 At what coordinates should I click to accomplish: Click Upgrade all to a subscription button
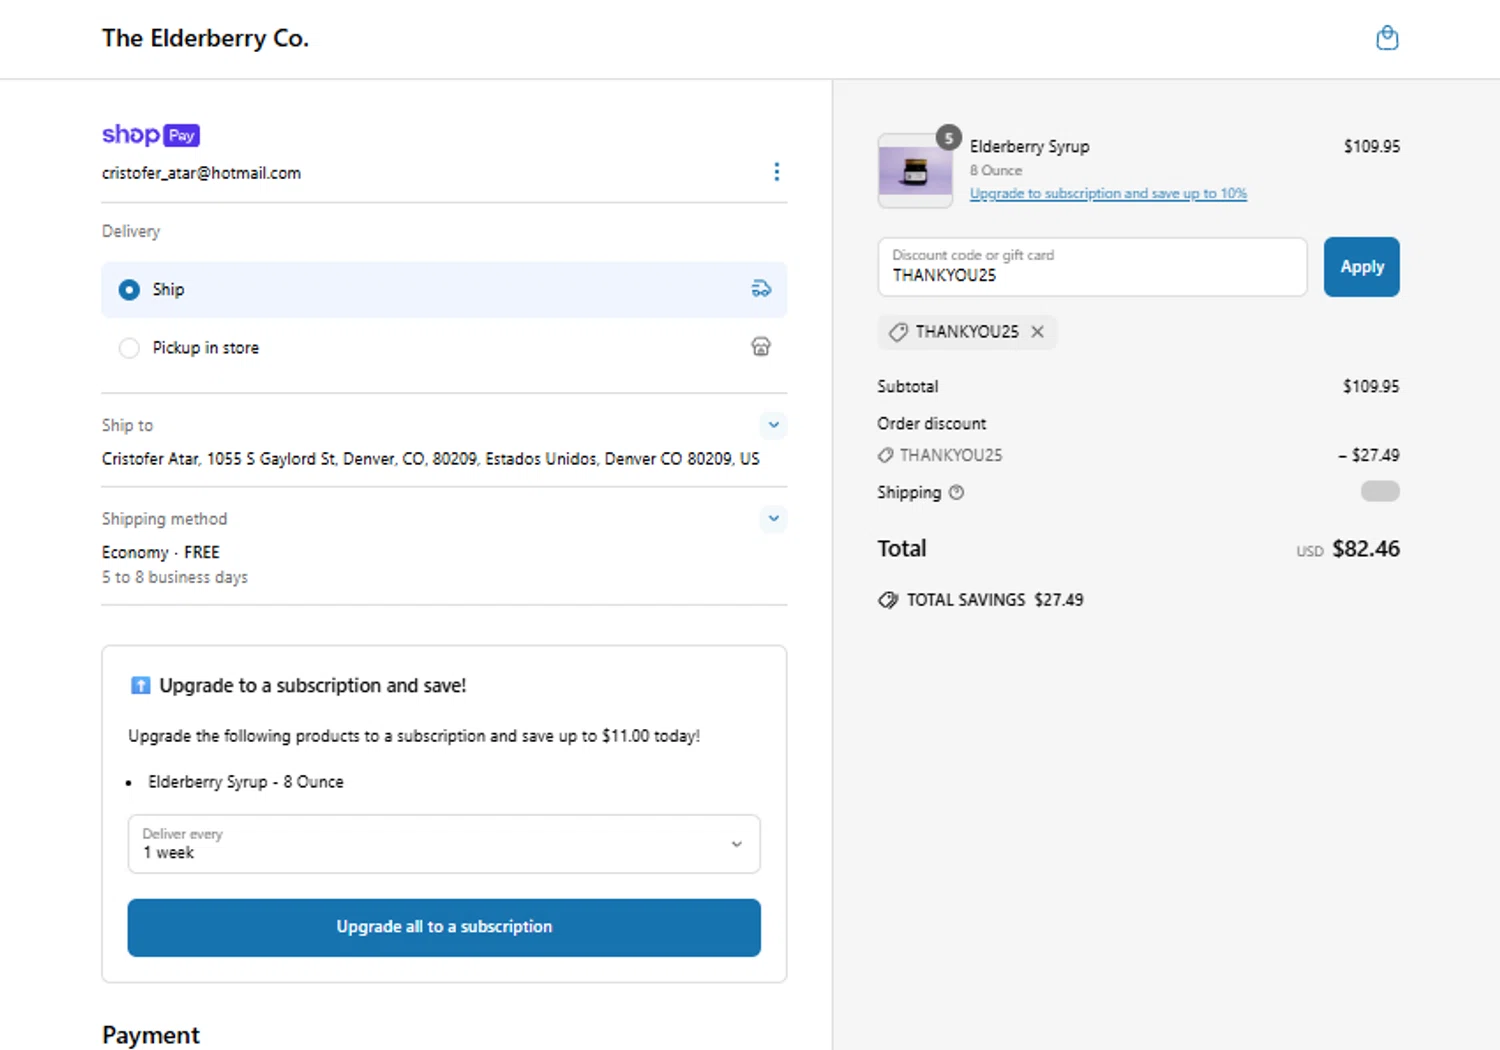[444, 927]
